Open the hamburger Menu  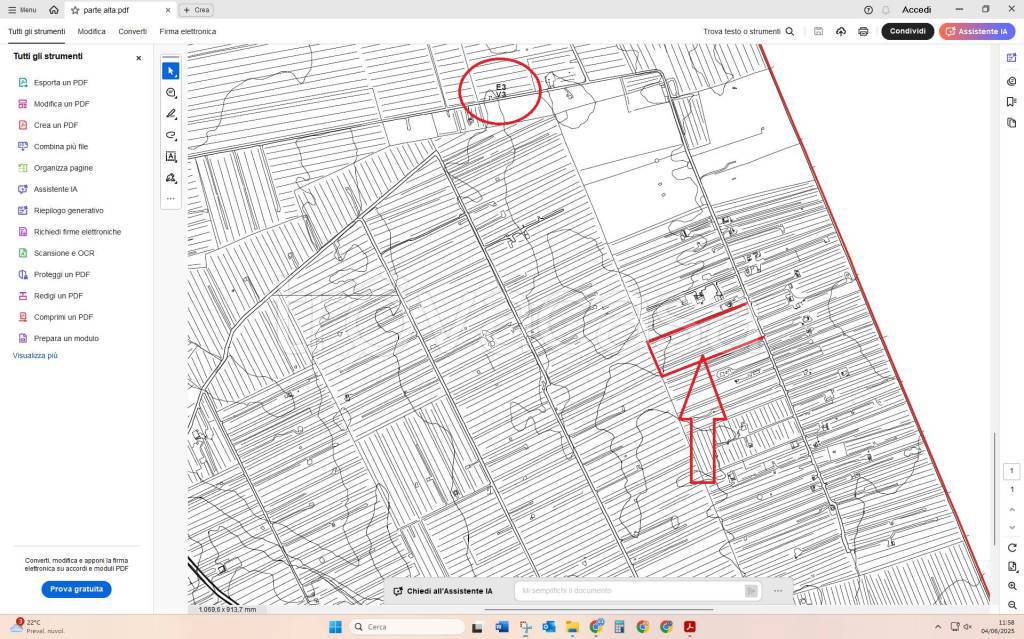point(22,10)
